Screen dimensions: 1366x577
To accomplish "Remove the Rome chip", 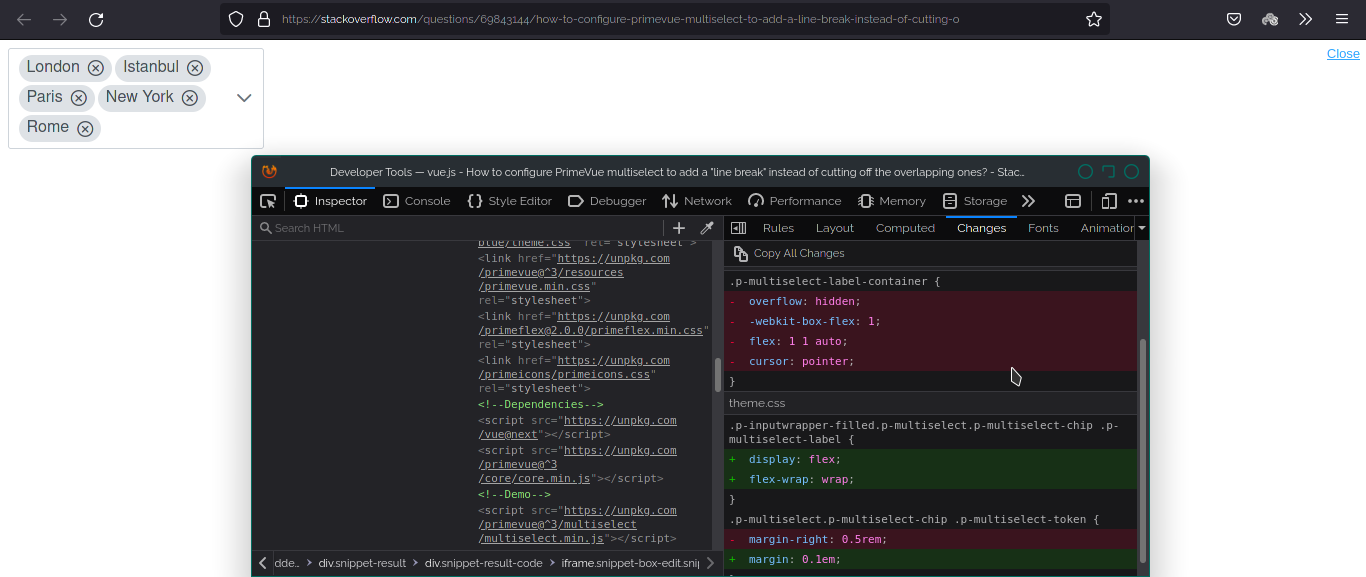I will point(85,128).
